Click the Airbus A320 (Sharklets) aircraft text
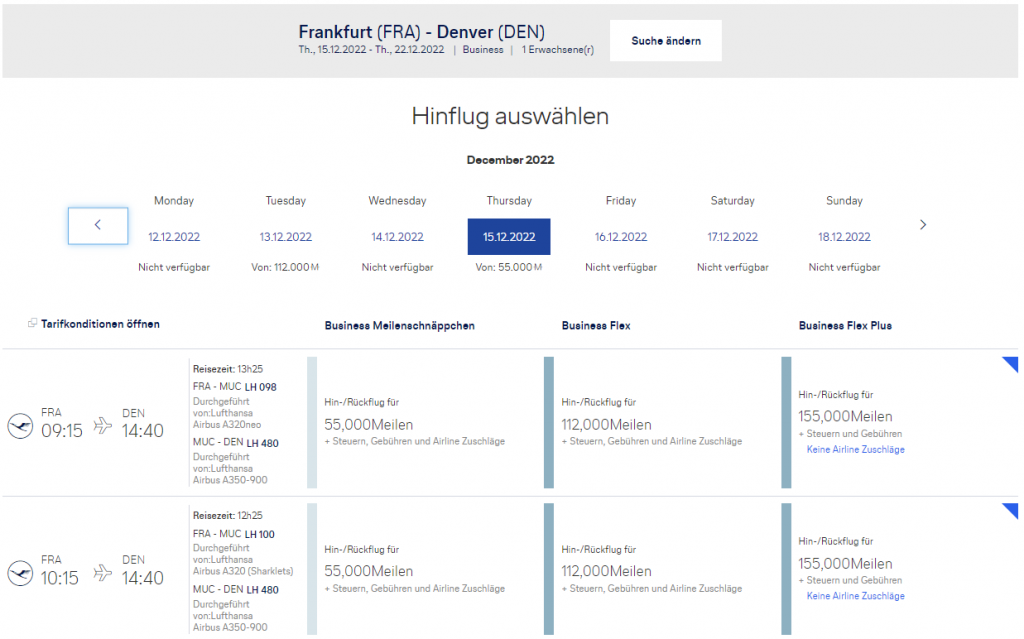This screenshot has width=1024, height=639. click(243, 571)
